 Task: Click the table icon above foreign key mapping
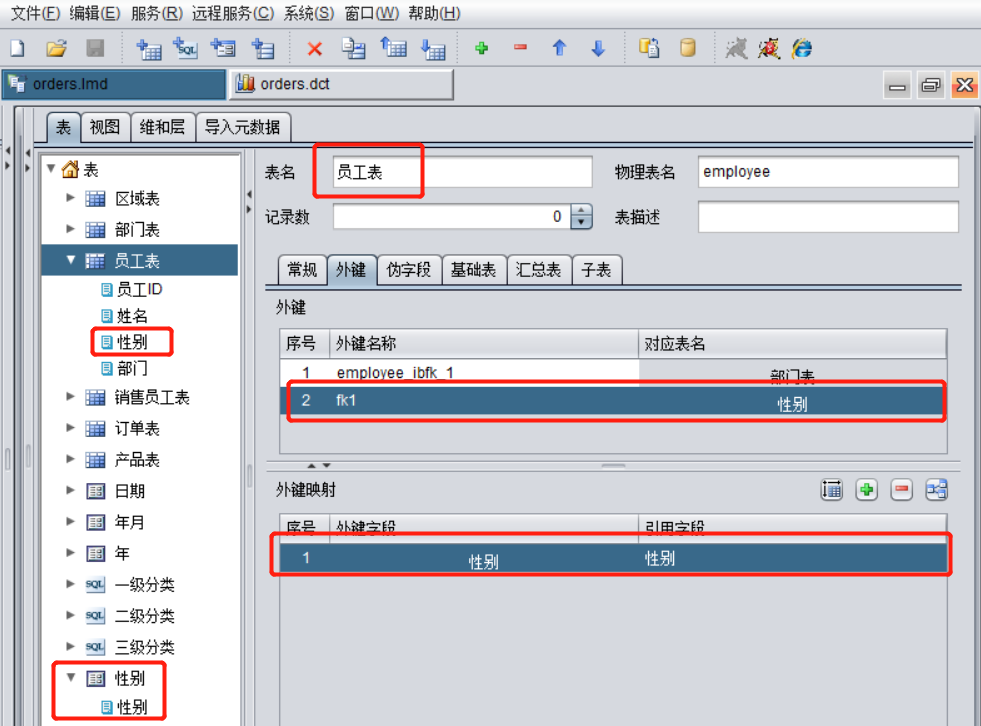click(x=831, y=490)
